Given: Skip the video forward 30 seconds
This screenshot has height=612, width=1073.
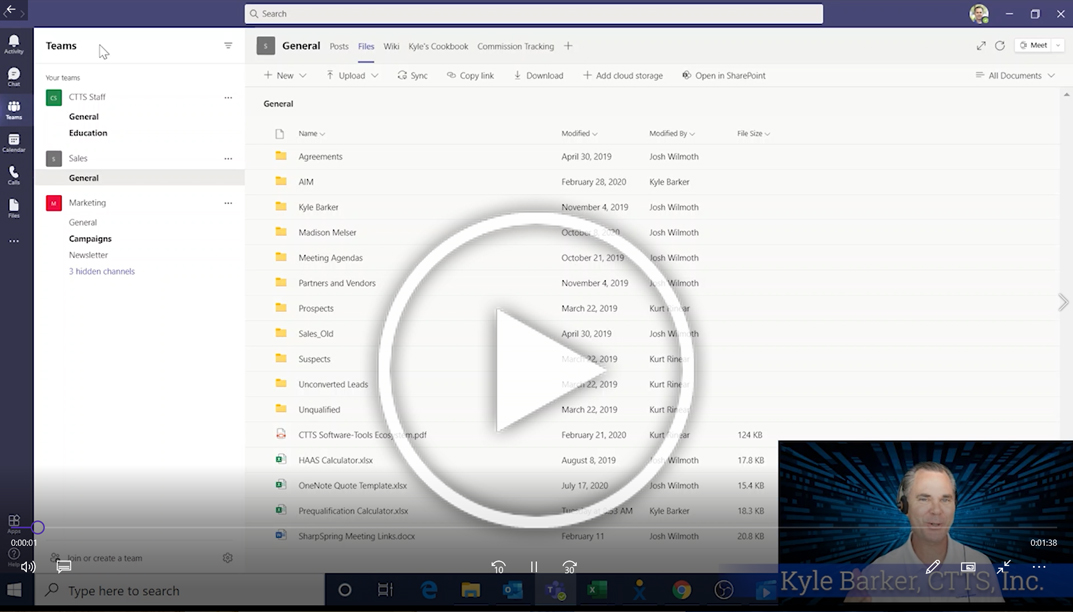Looking at the screenshot, I should (x=569, y=567).
